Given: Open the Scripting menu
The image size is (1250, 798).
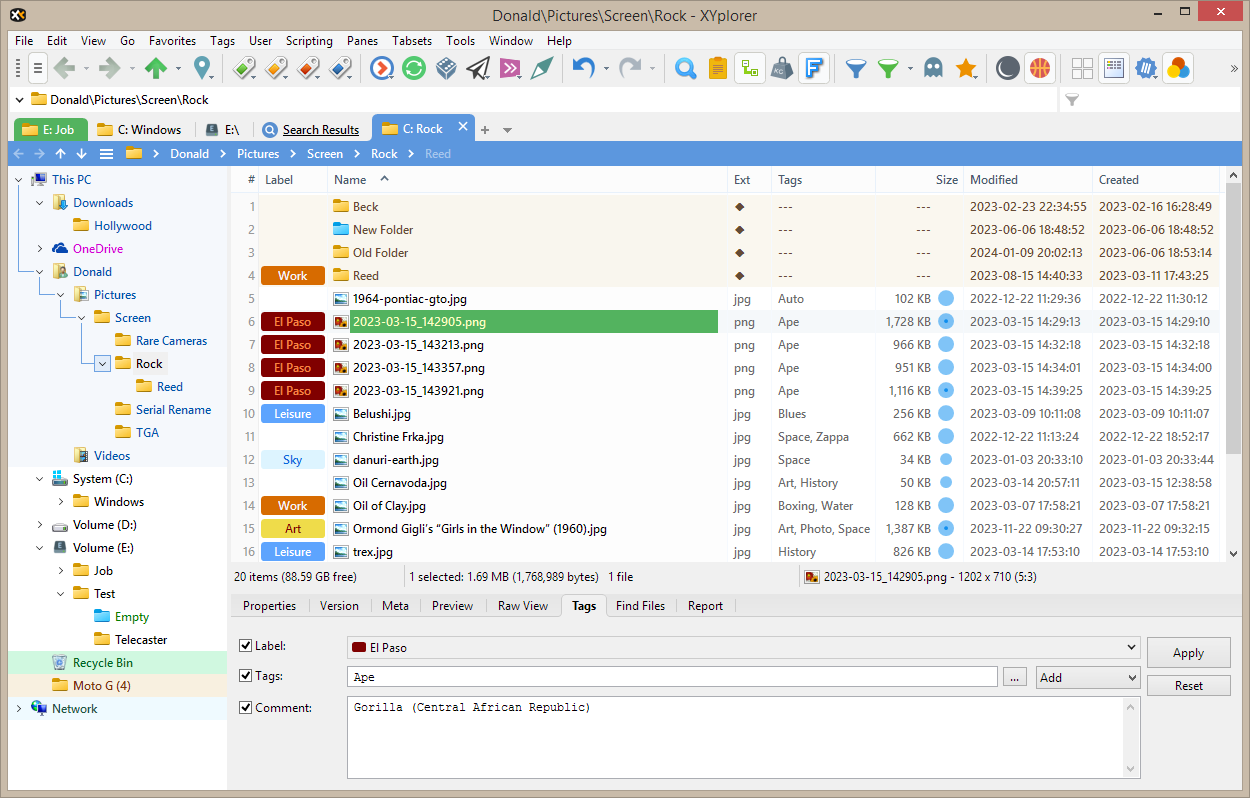Looking at the screenshot, I should click(x=309, y=41).
